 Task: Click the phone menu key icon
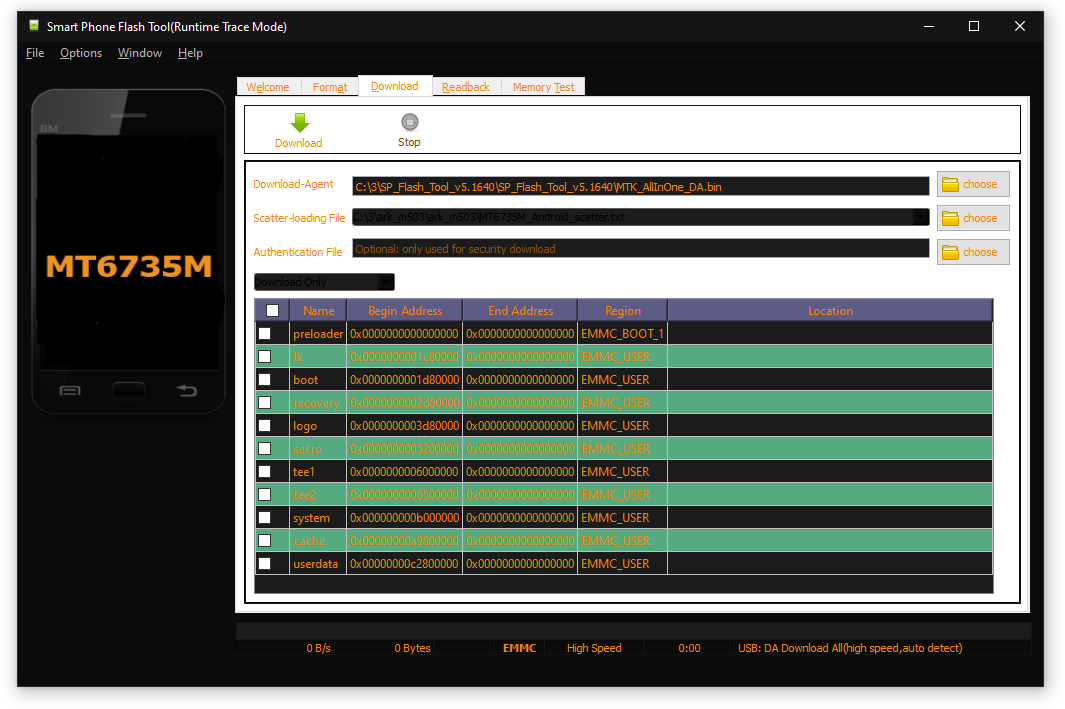[x=70, y=390]
